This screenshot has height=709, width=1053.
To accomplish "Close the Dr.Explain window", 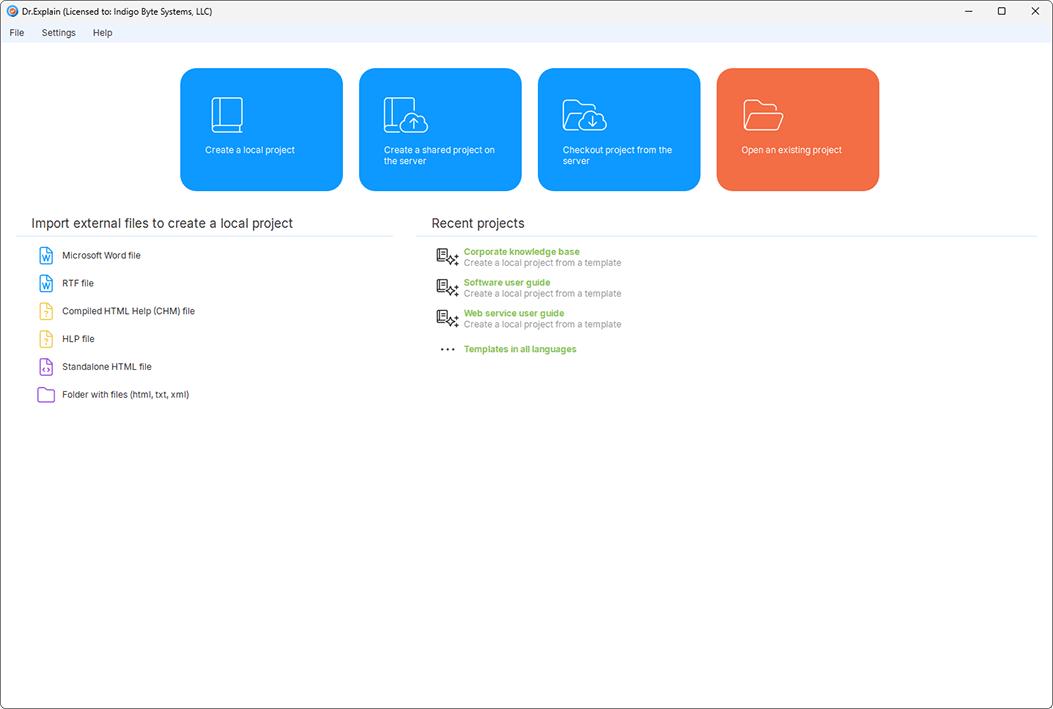I will click(1035, 11).
